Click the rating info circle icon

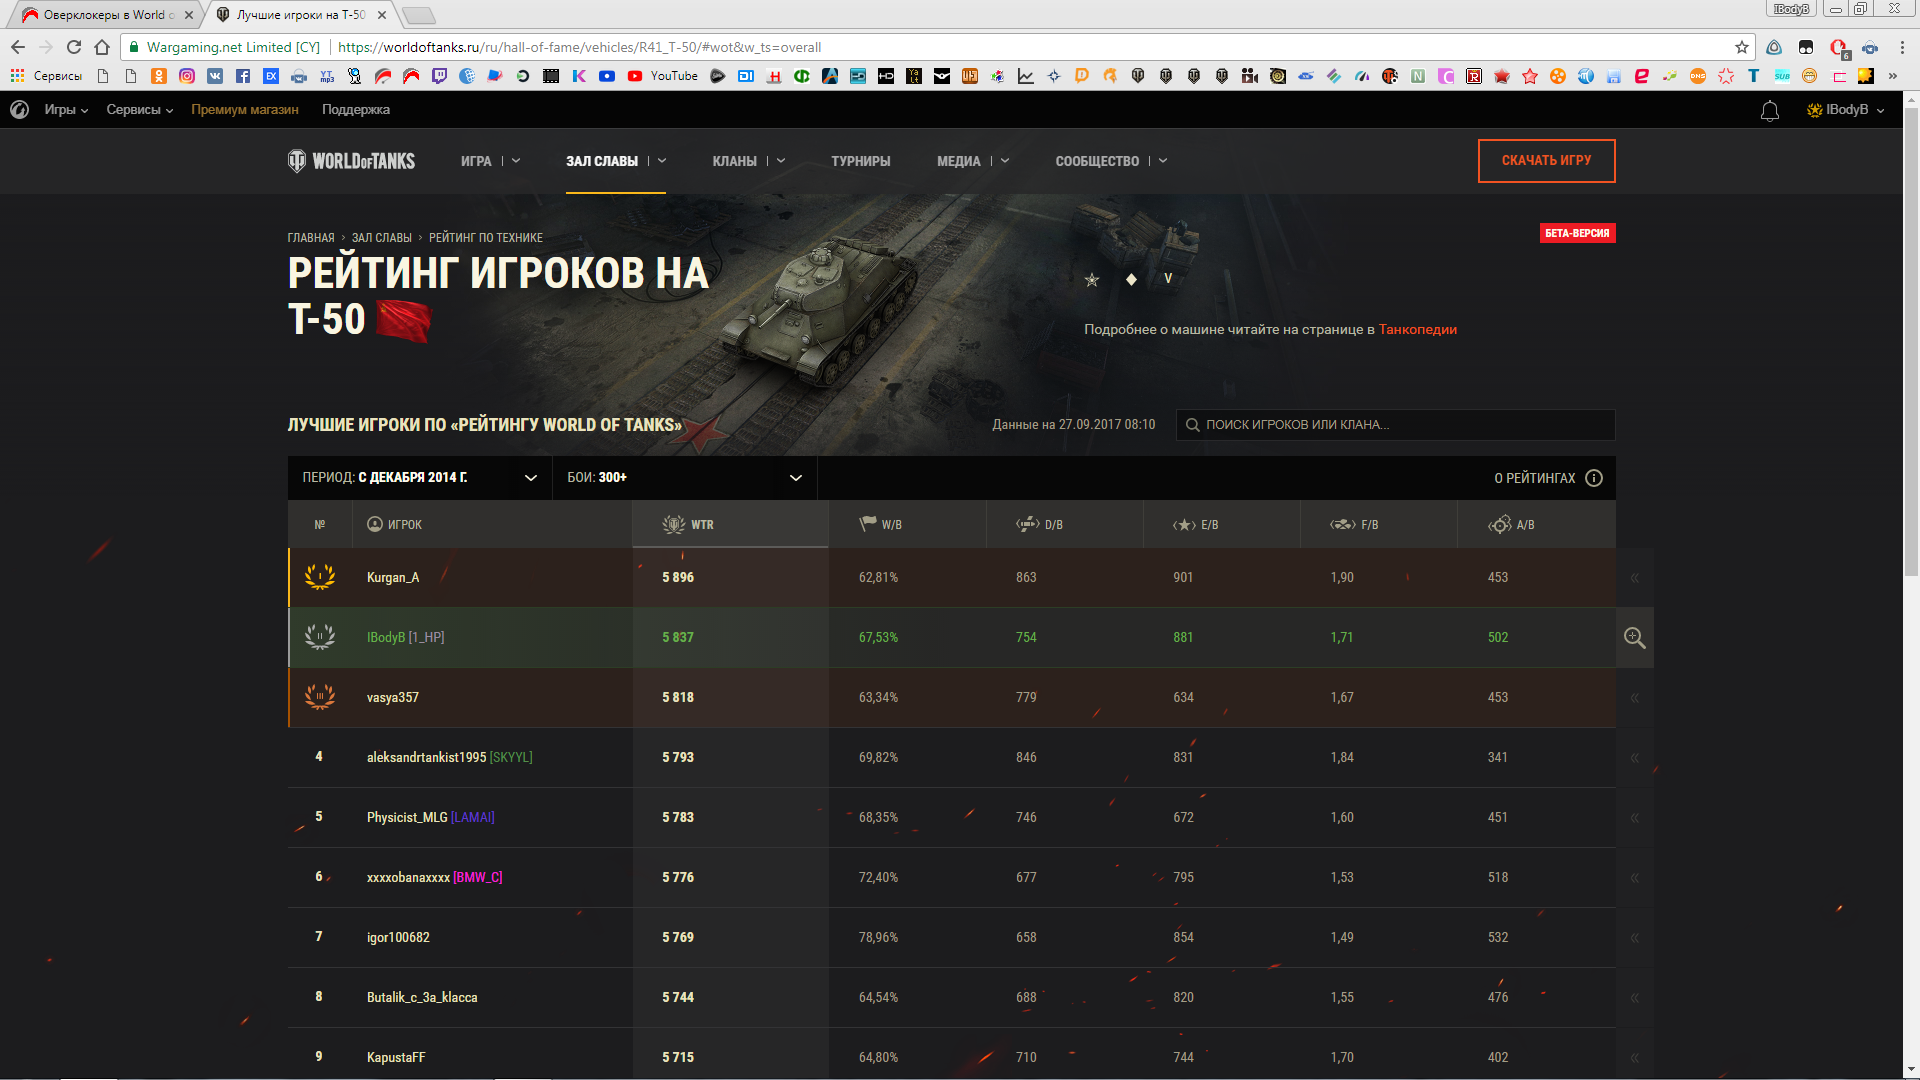[x=1594, y=478]
